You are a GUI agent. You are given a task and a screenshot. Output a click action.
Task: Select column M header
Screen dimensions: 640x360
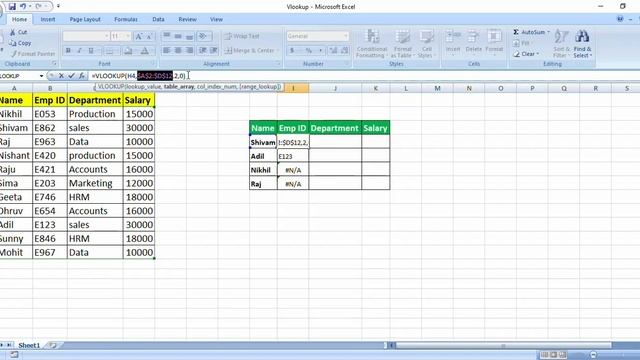point(437,88)
